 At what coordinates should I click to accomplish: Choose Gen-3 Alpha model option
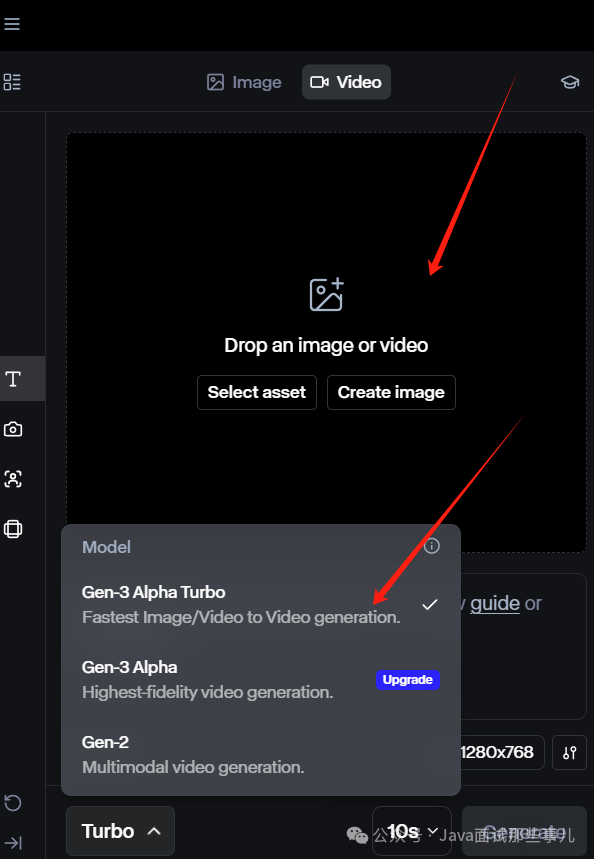coord(261,679)
